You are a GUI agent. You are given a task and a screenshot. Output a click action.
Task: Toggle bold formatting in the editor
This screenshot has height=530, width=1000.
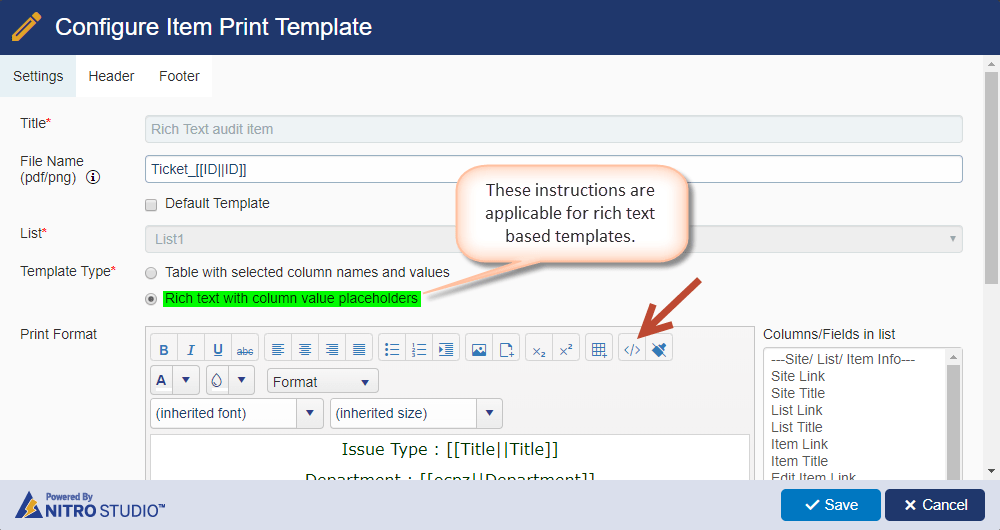tap(164, 349)
